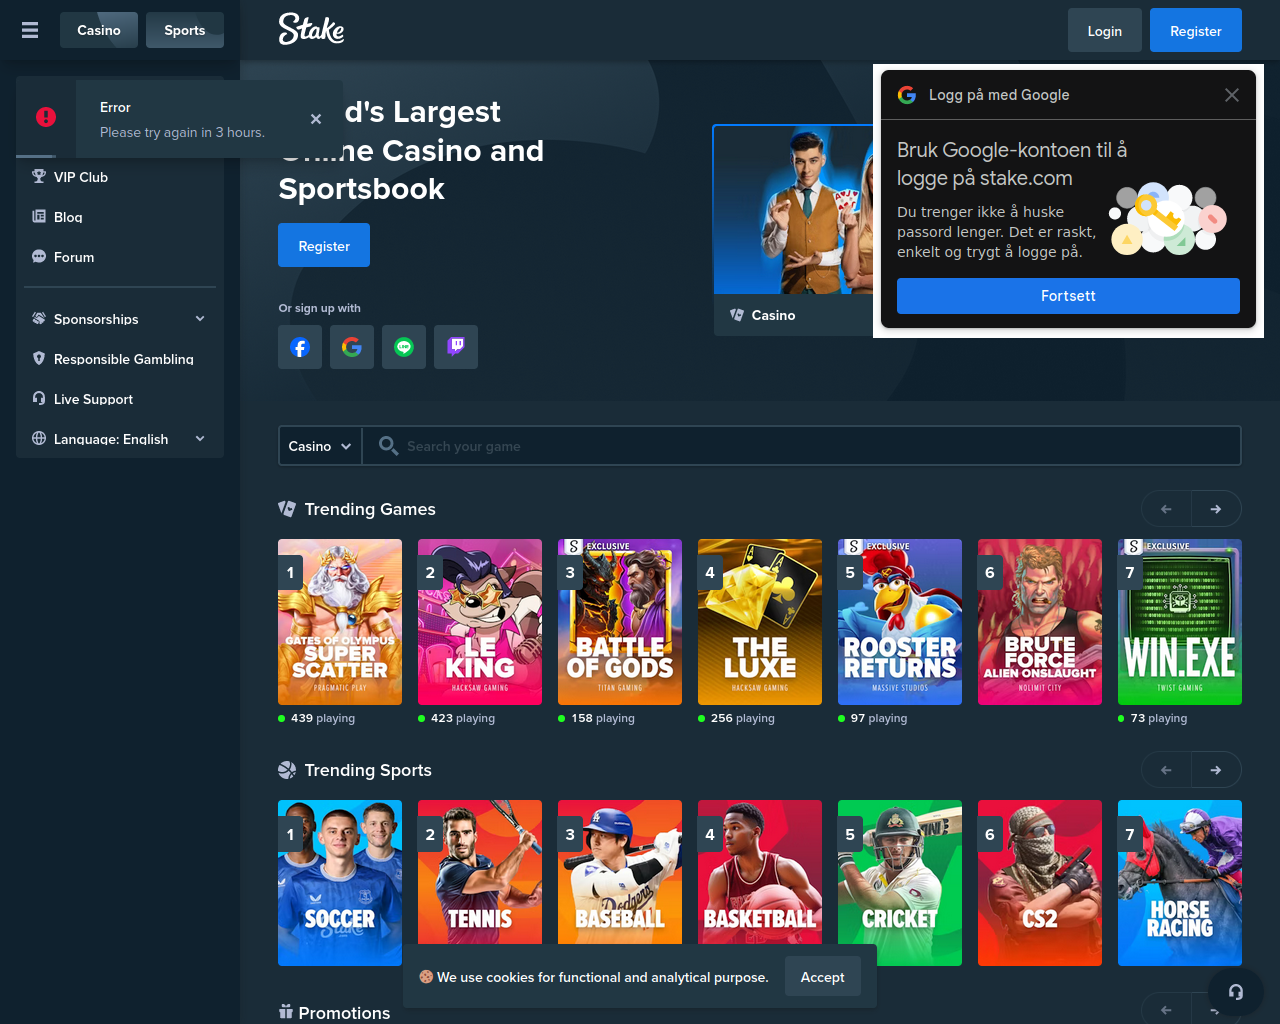Click the hero Register button

point(324,245)
